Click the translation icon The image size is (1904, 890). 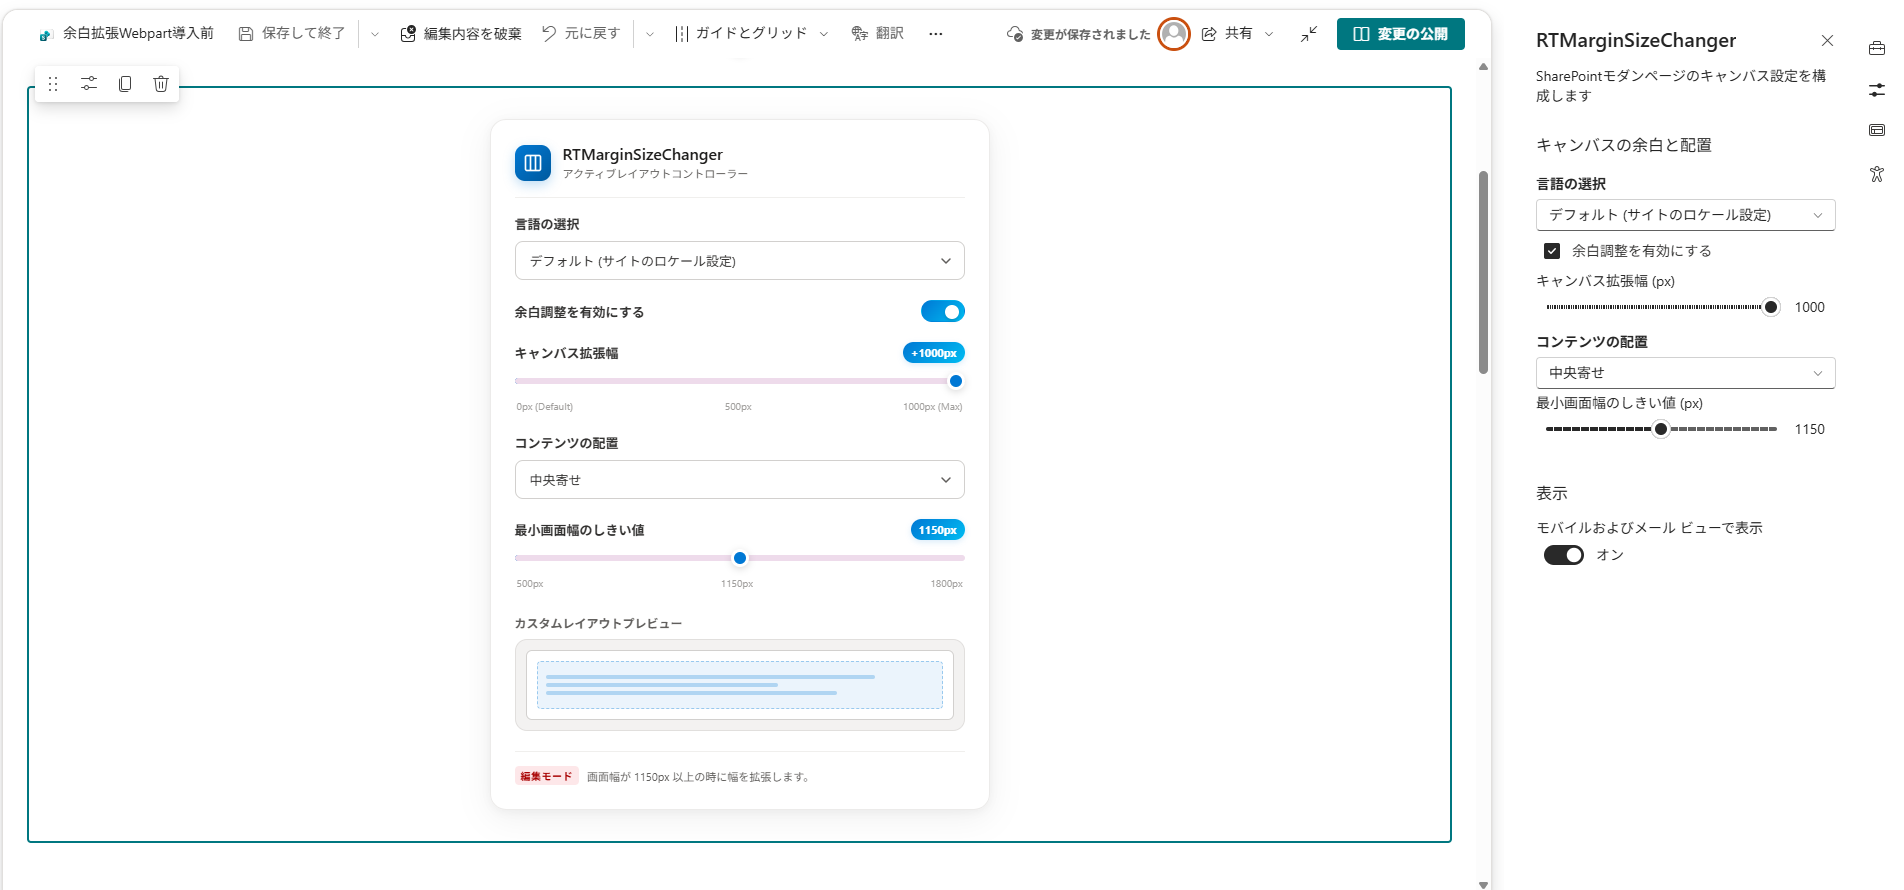coord(860,34)
